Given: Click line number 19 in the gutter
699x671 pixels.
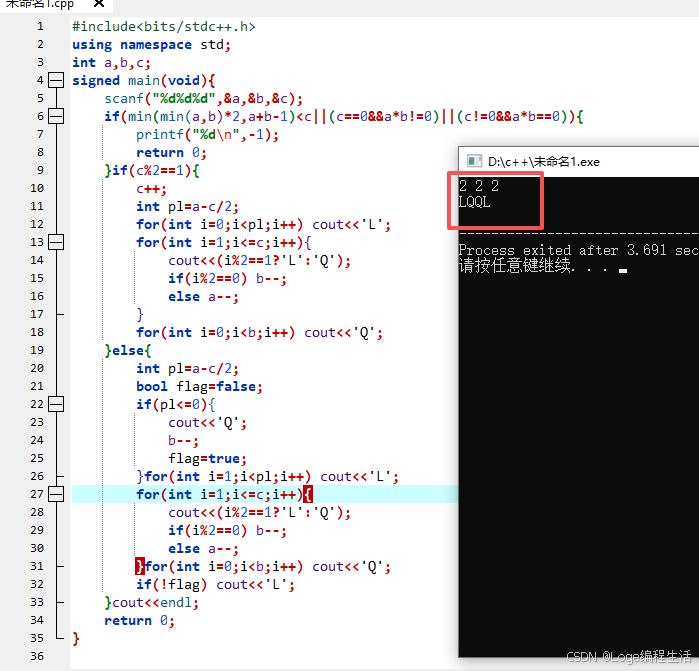Looking at the screenshot, I should click(37, 350).
